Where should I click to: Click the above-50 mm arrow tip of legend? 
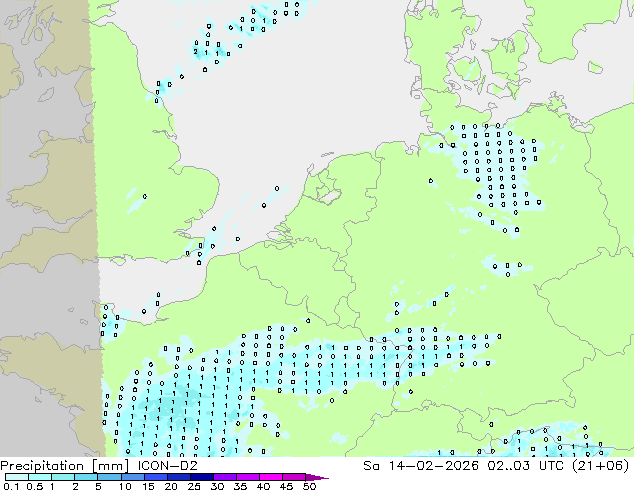pos(317,477)
